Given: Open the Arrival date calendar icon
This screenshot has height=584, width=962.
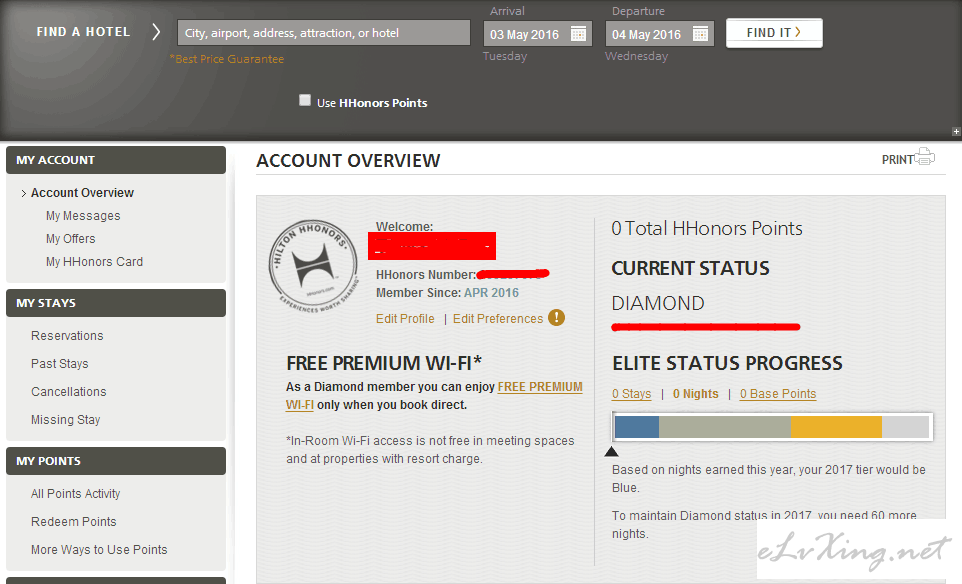Looking at the screenshot, I should pyautogui.click(x=578, y=34).
